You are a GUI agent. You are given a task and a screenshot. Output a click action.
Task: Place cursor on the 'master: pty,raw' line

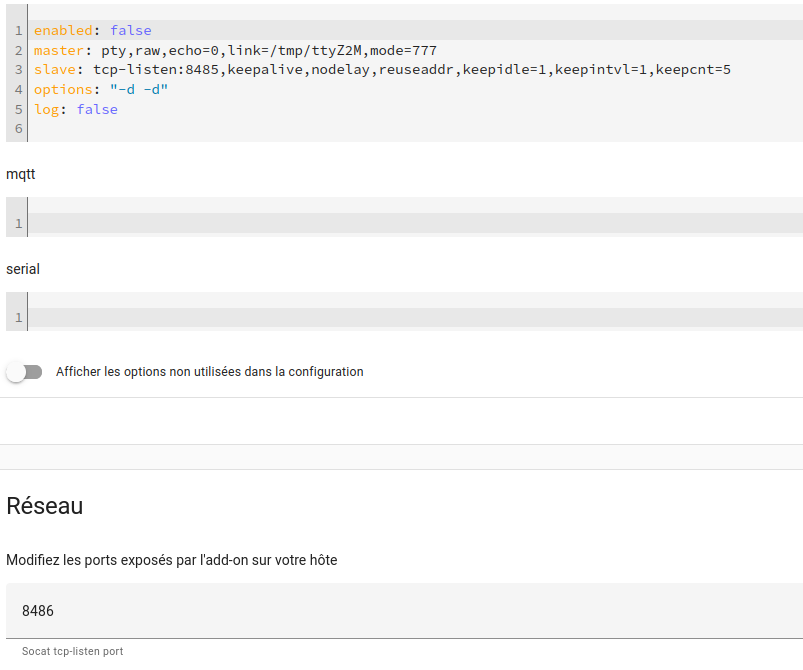500,50
